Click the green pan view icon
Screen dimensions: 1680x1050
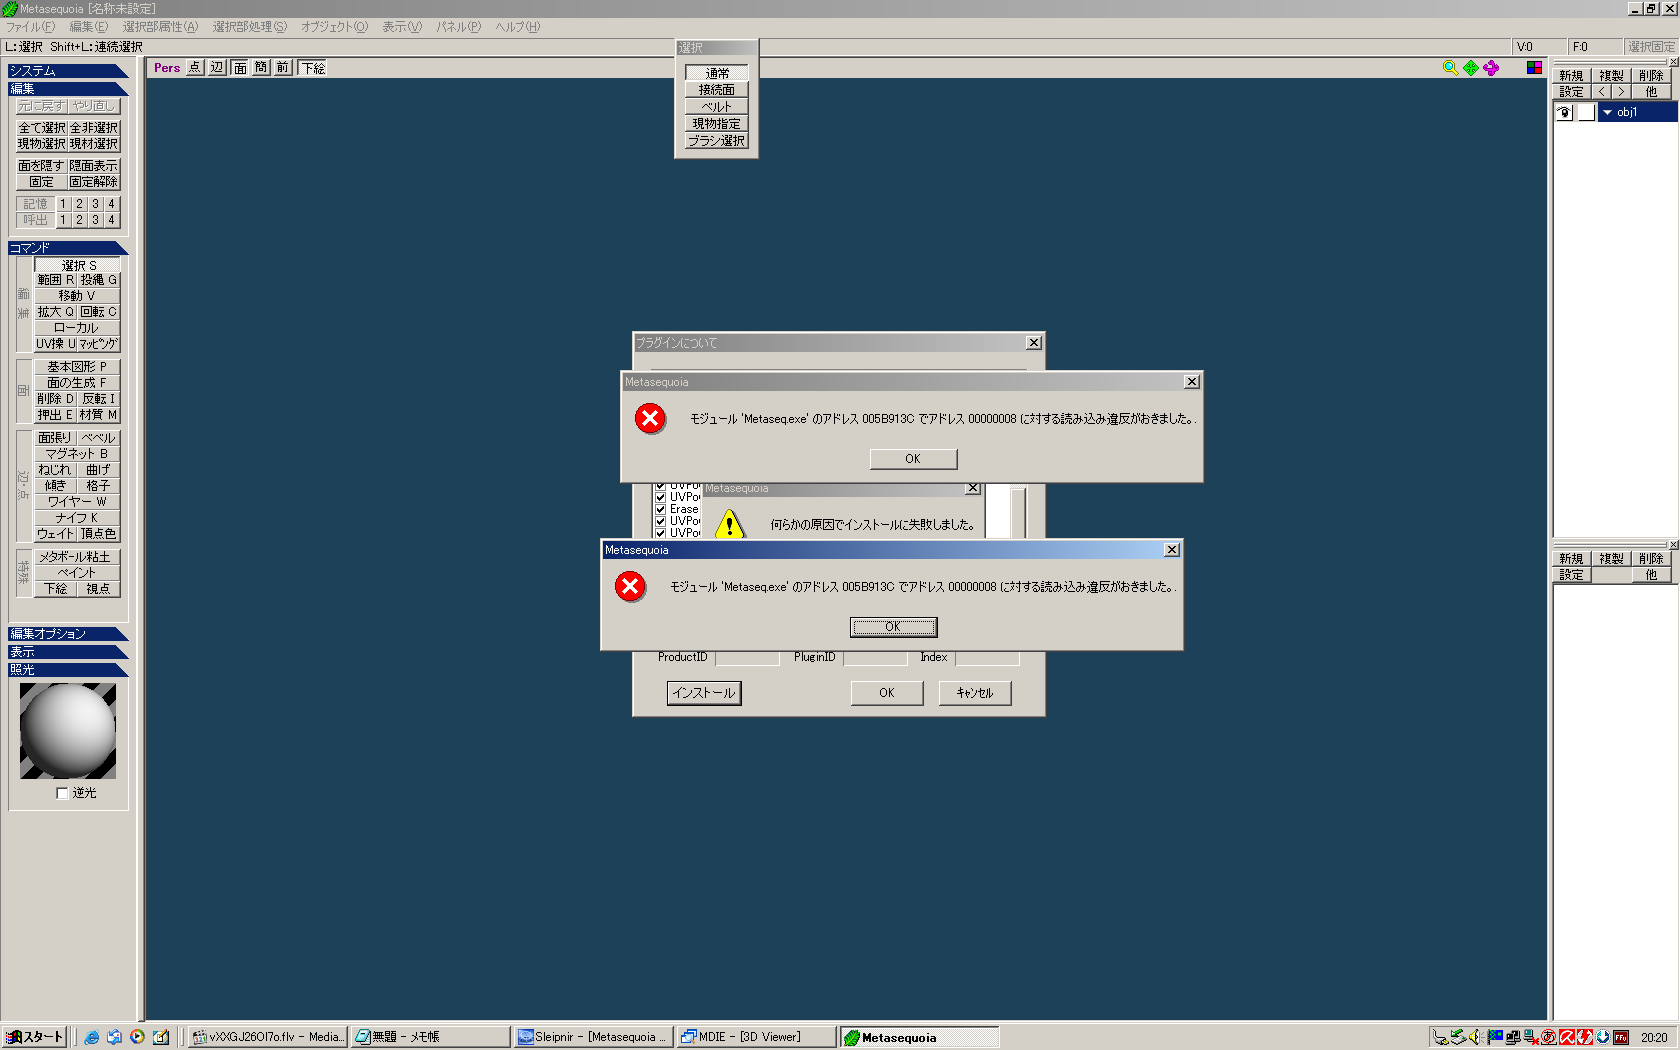1471,68
